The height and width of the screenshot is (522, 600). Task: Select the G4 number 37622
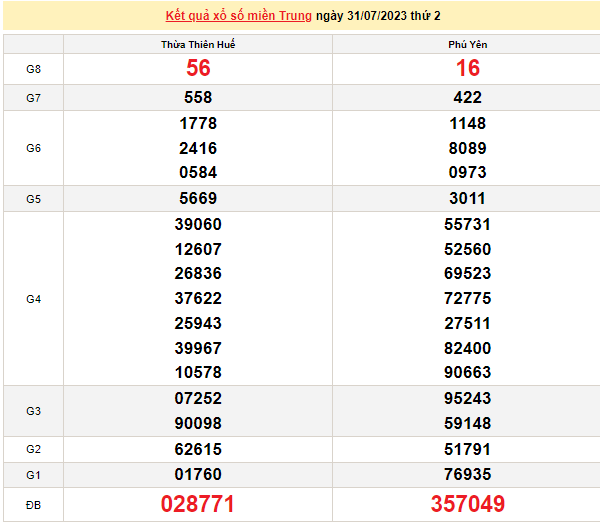click(x=198, y=299)
